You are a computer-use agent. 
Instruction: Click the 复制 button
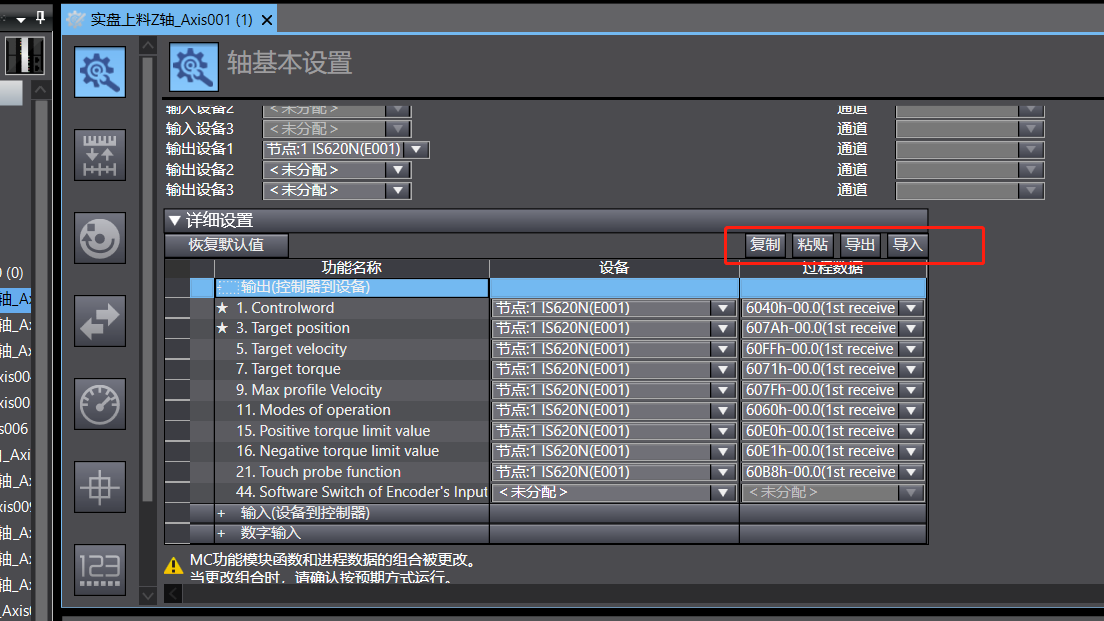(x=765, y=245)
